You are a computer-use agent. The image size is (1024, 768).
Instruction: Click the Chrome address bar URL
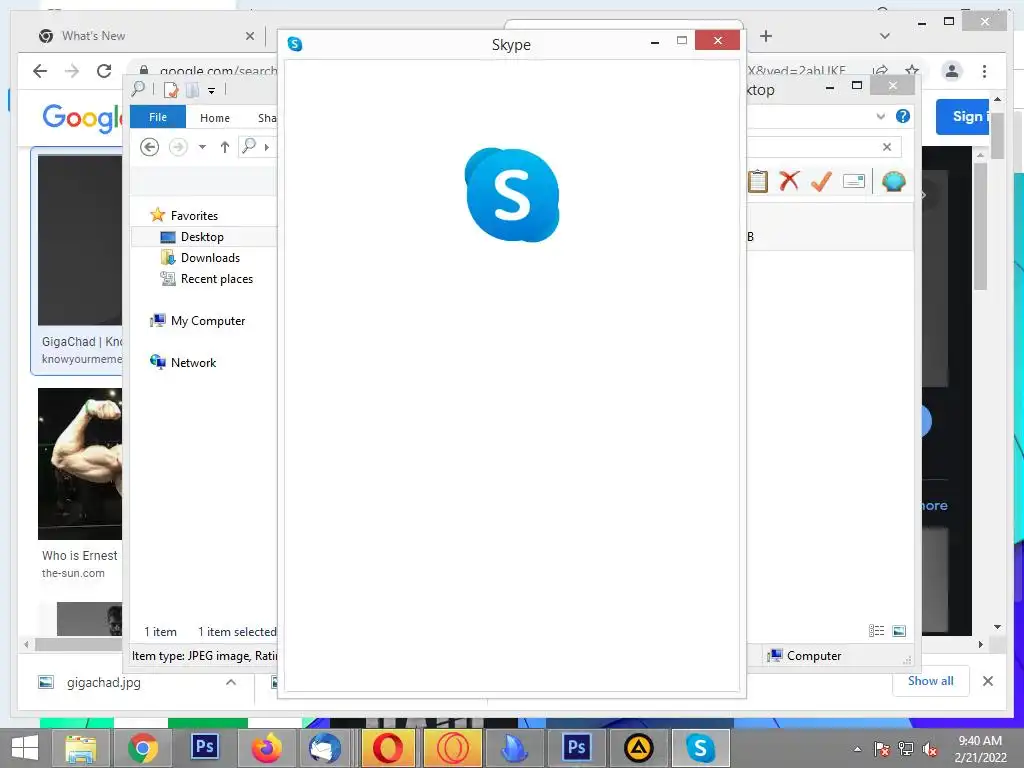(x=218, y=71)
